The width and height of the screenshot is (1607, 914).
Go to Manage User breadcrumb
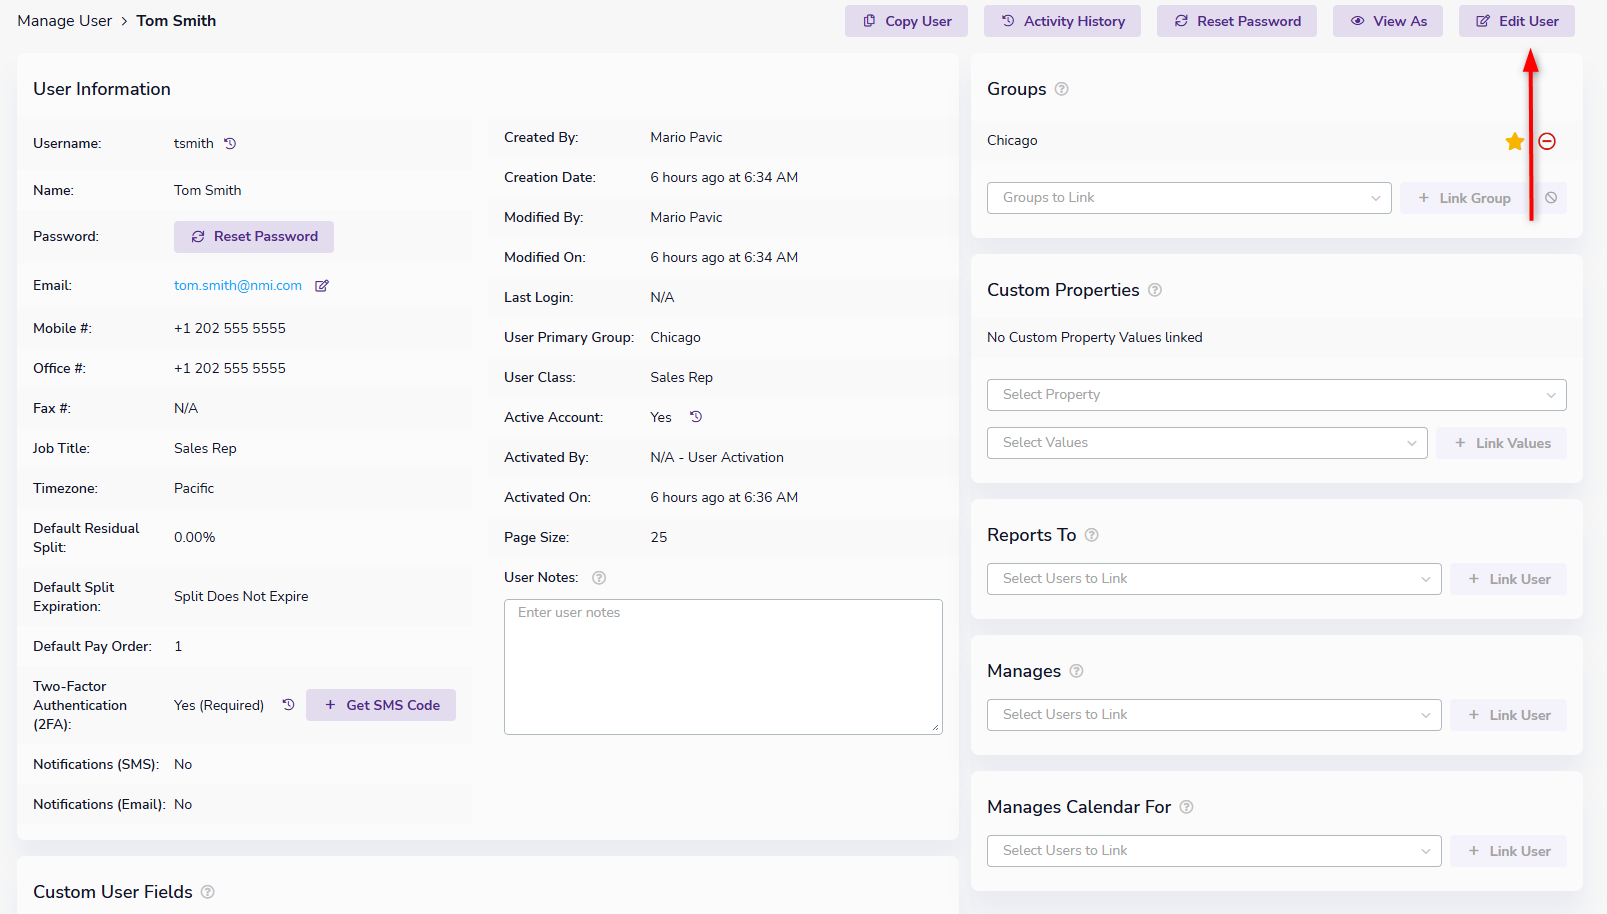(x=65, y=21)
